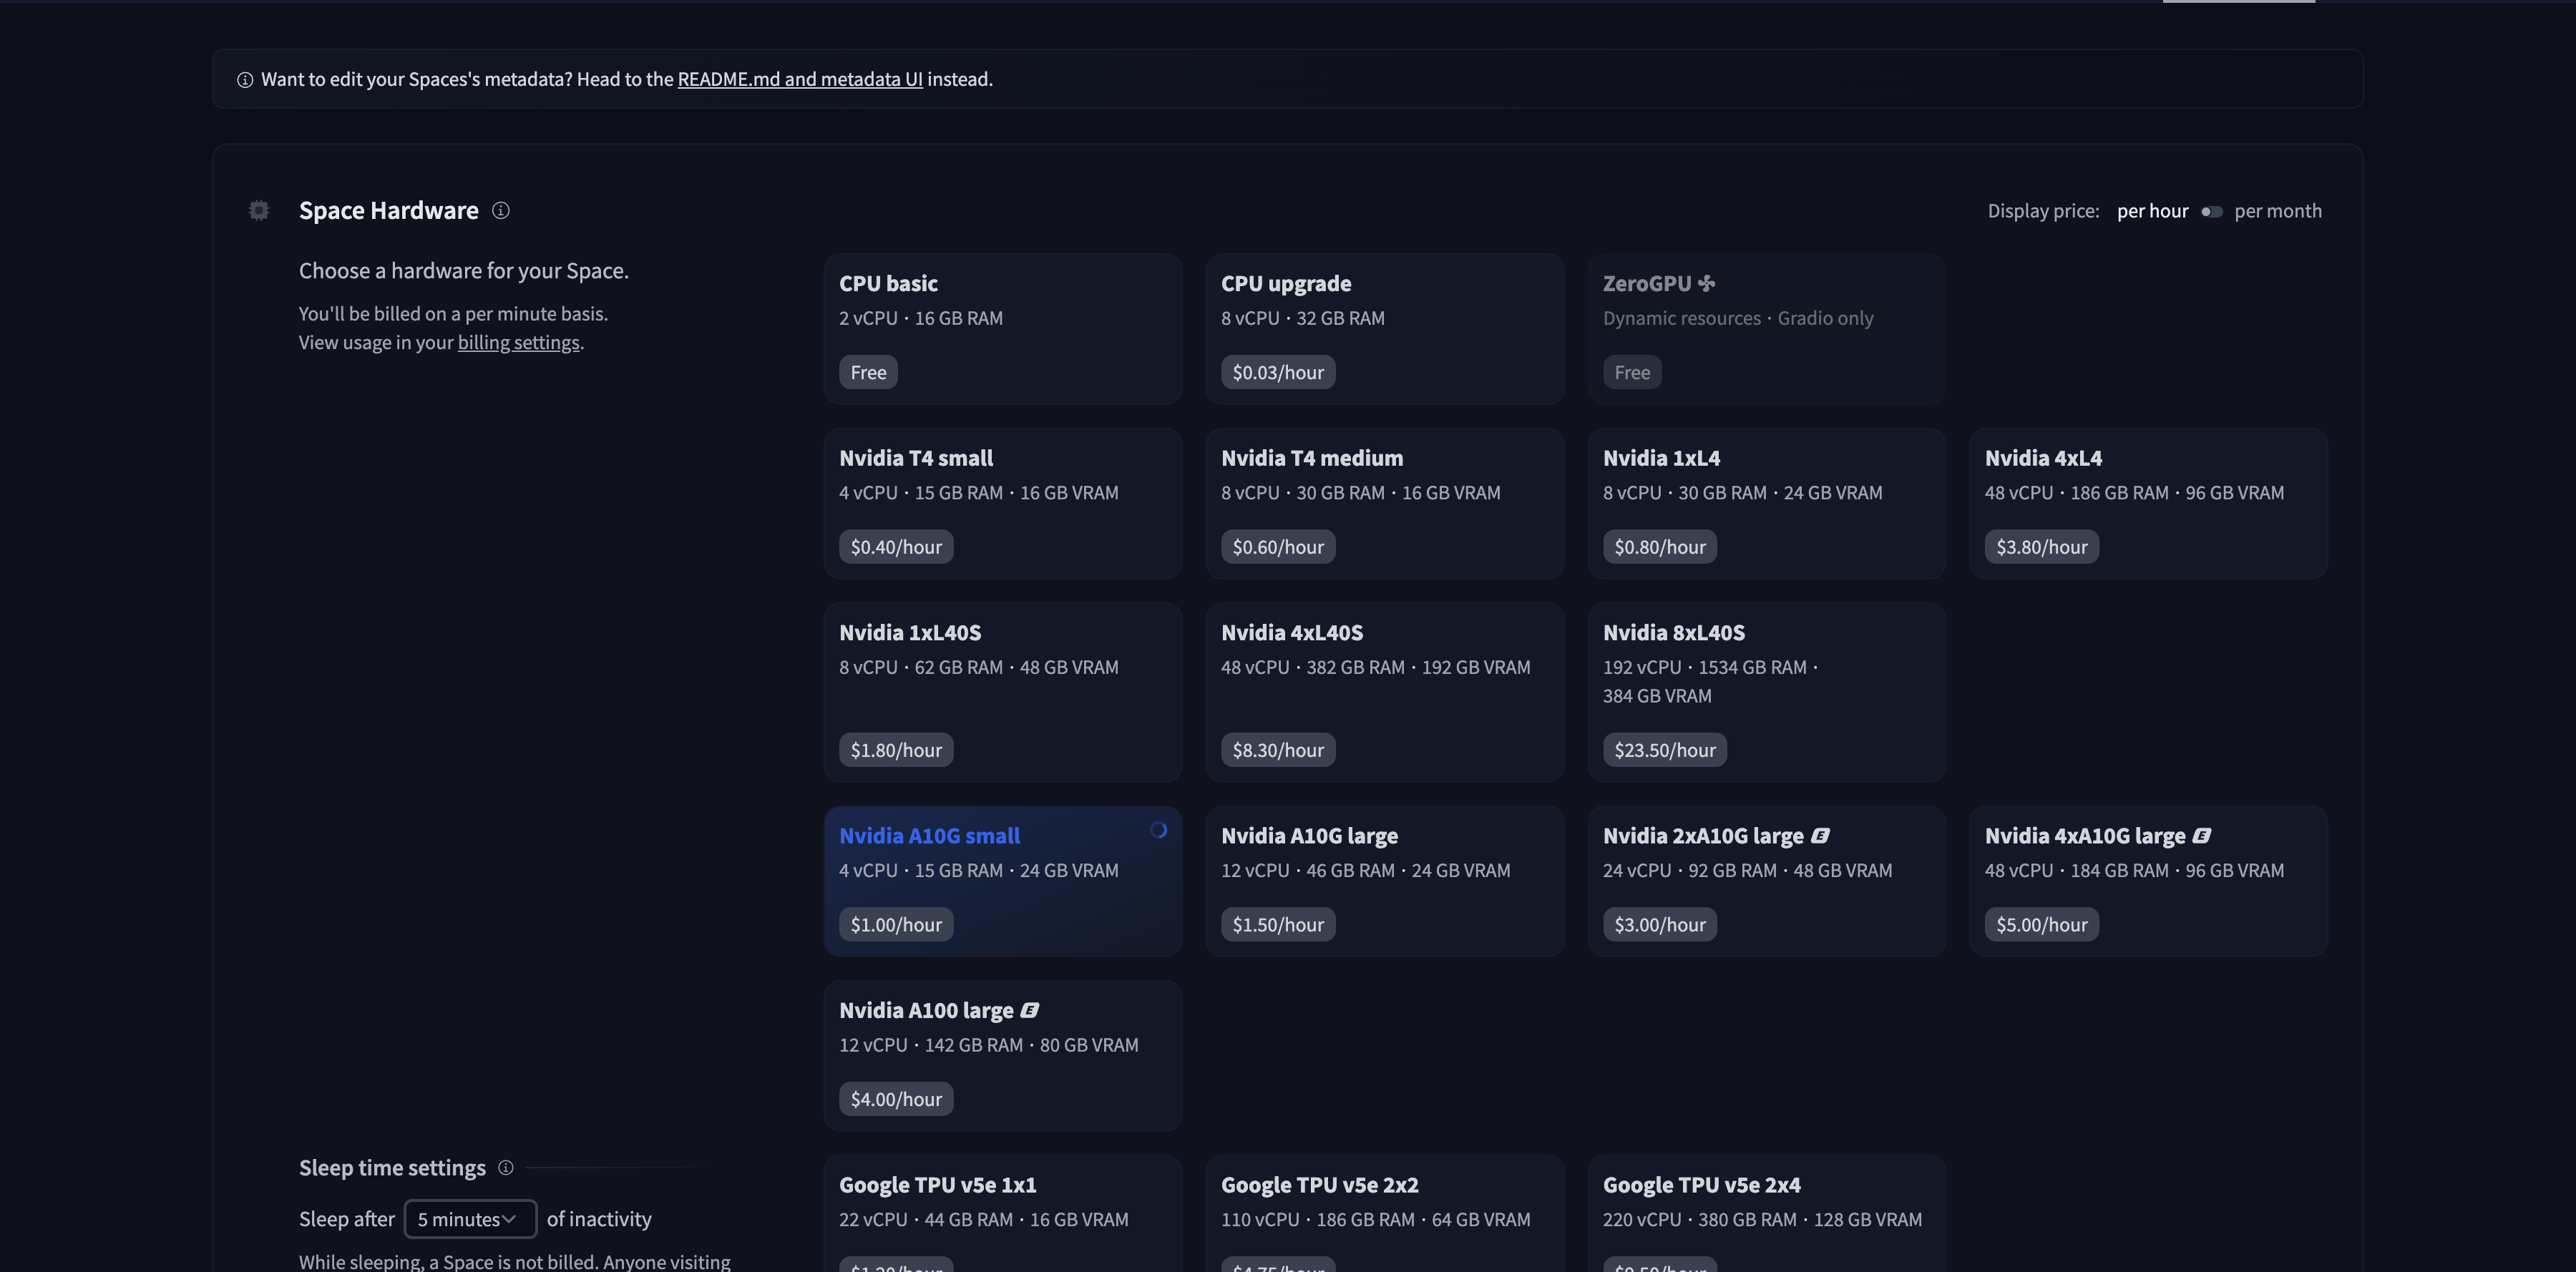
Task: Click the $0.60/hour price badge
Action: pos(1278,547)
